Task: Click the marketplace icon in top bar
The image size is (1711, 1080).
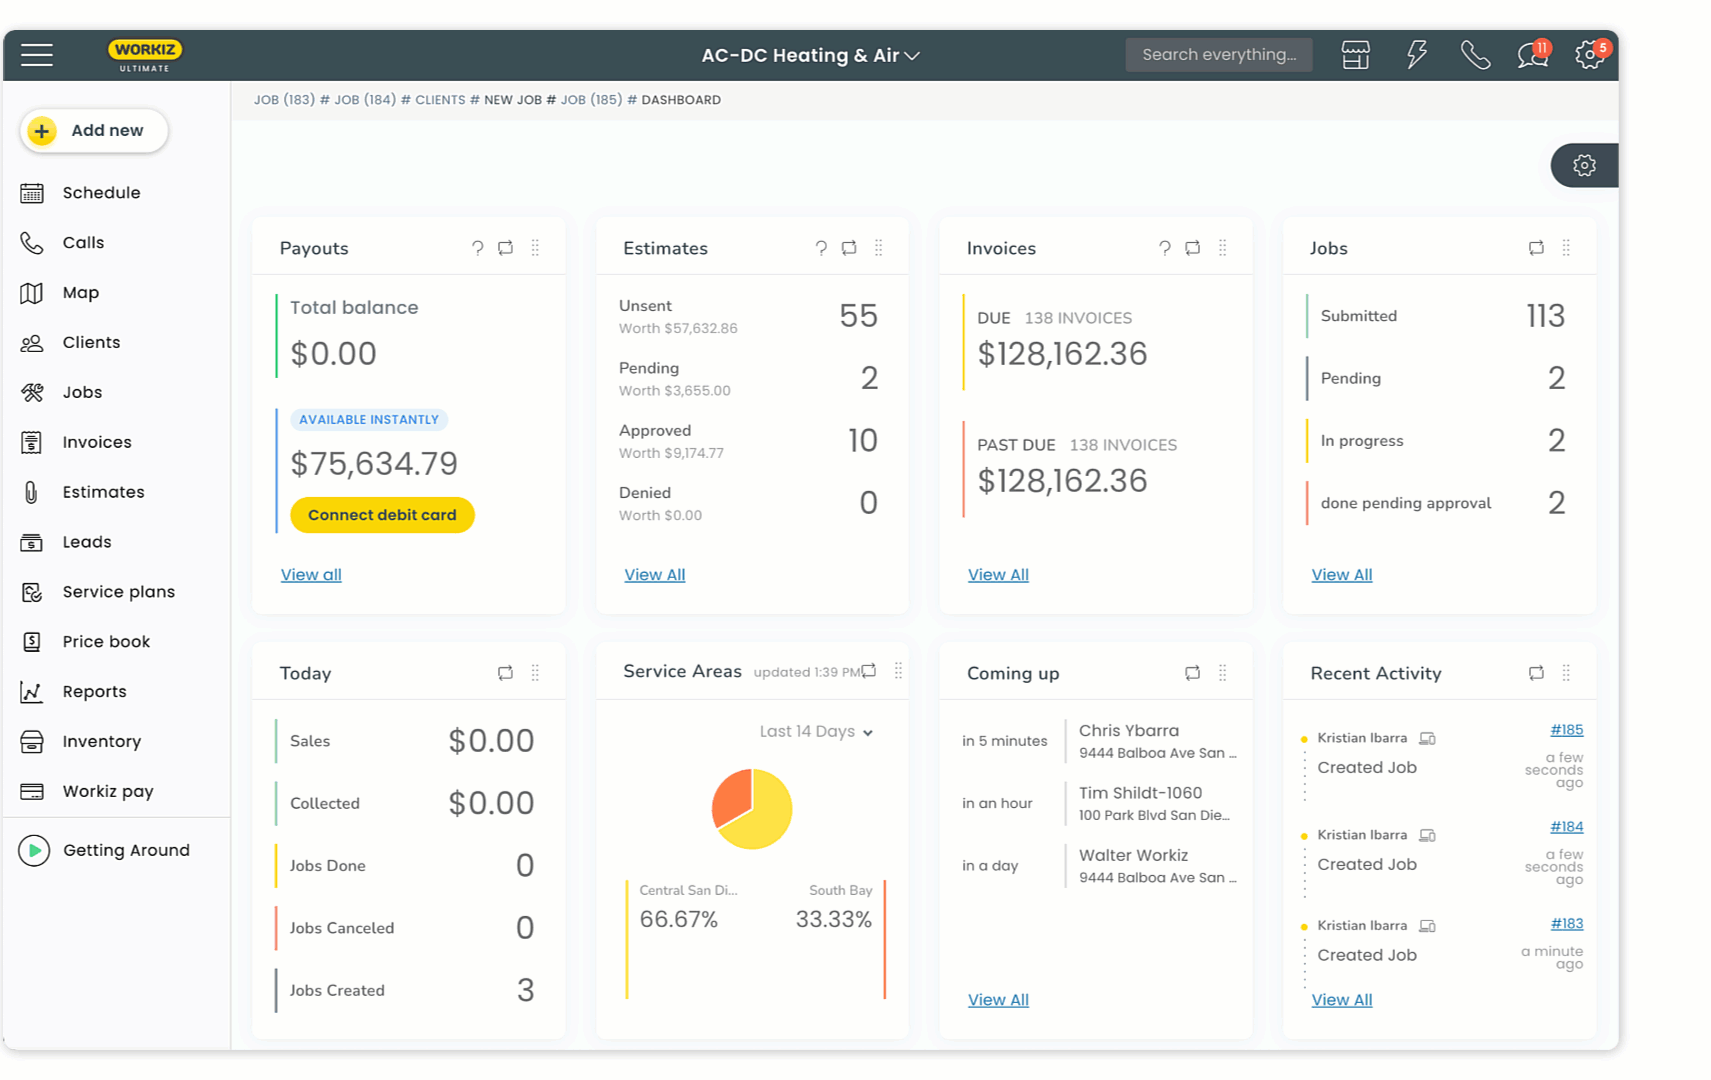Action: click(x=1355, y=55)
